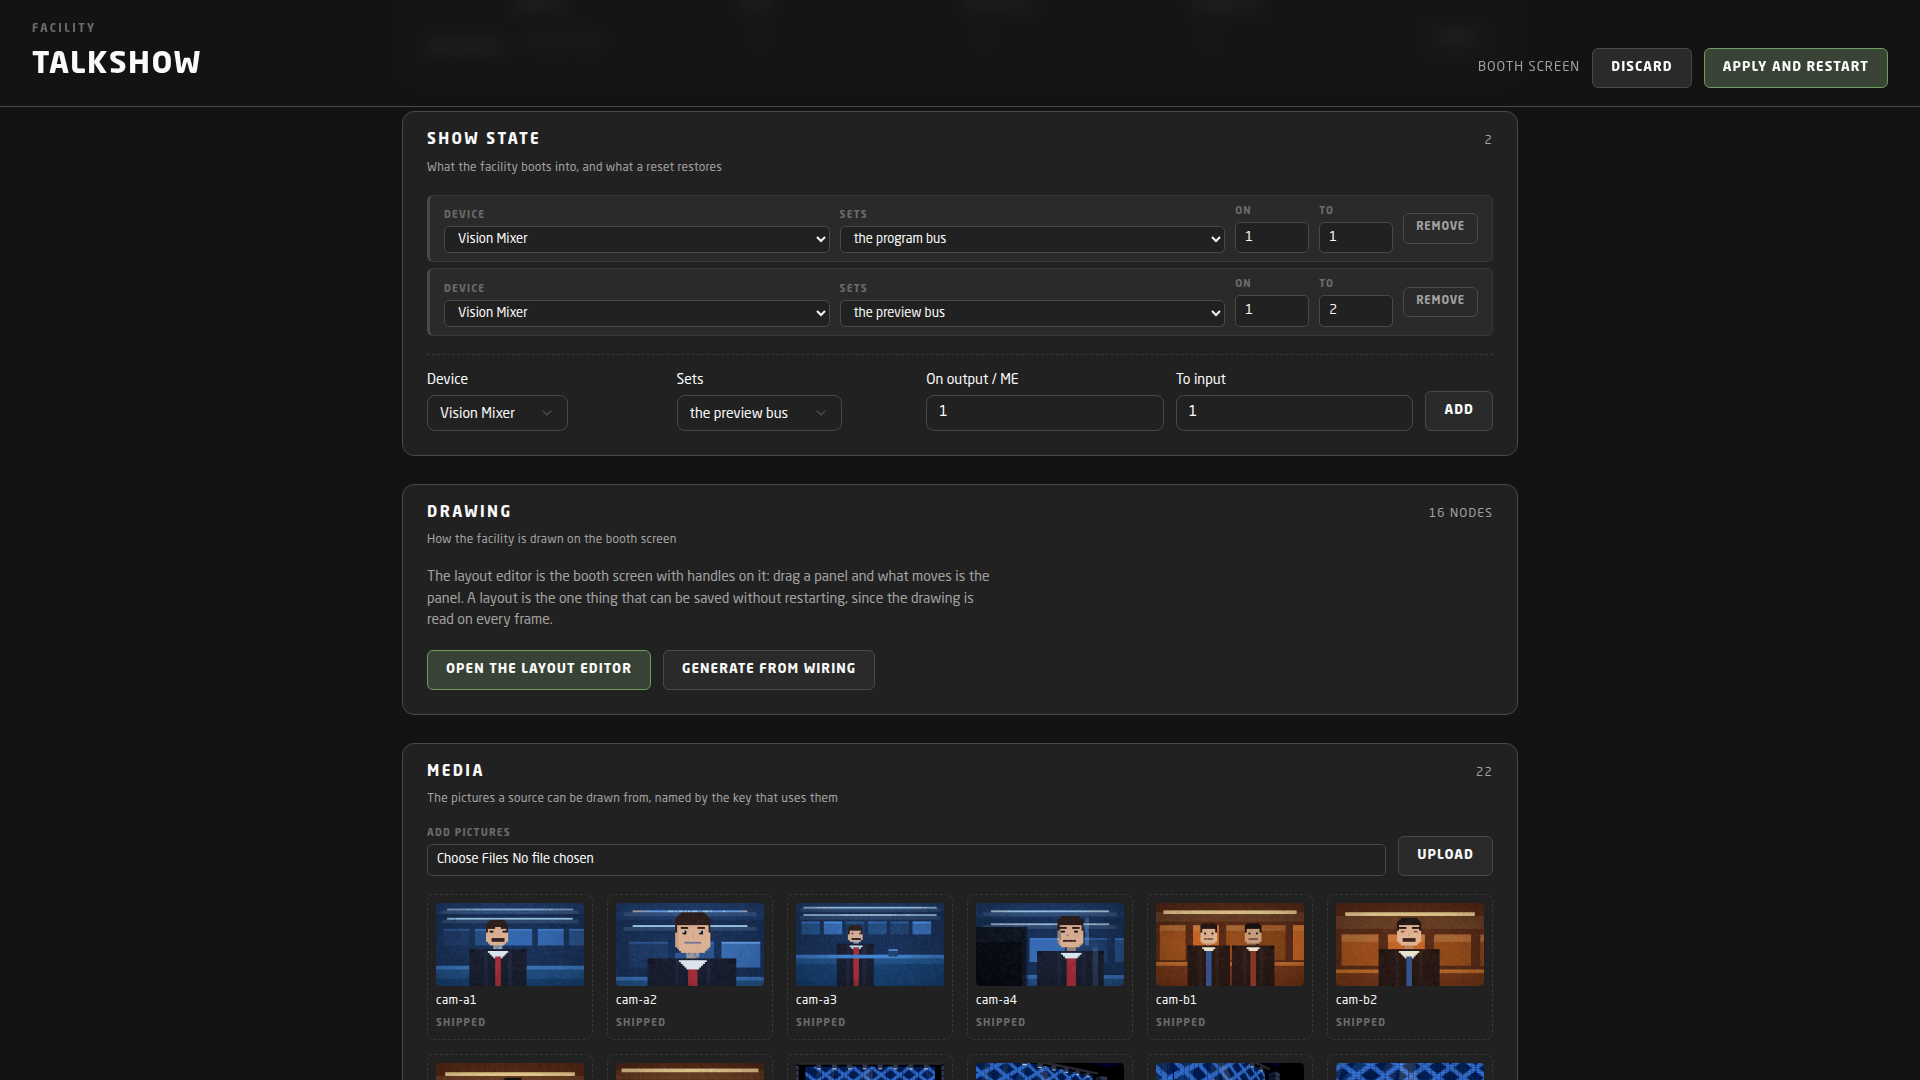Viewport: 1920px width, 1080px height.
Task: Select the cam-a2 thumbnail
Action: pyautogui.click(x=690, y=945)
